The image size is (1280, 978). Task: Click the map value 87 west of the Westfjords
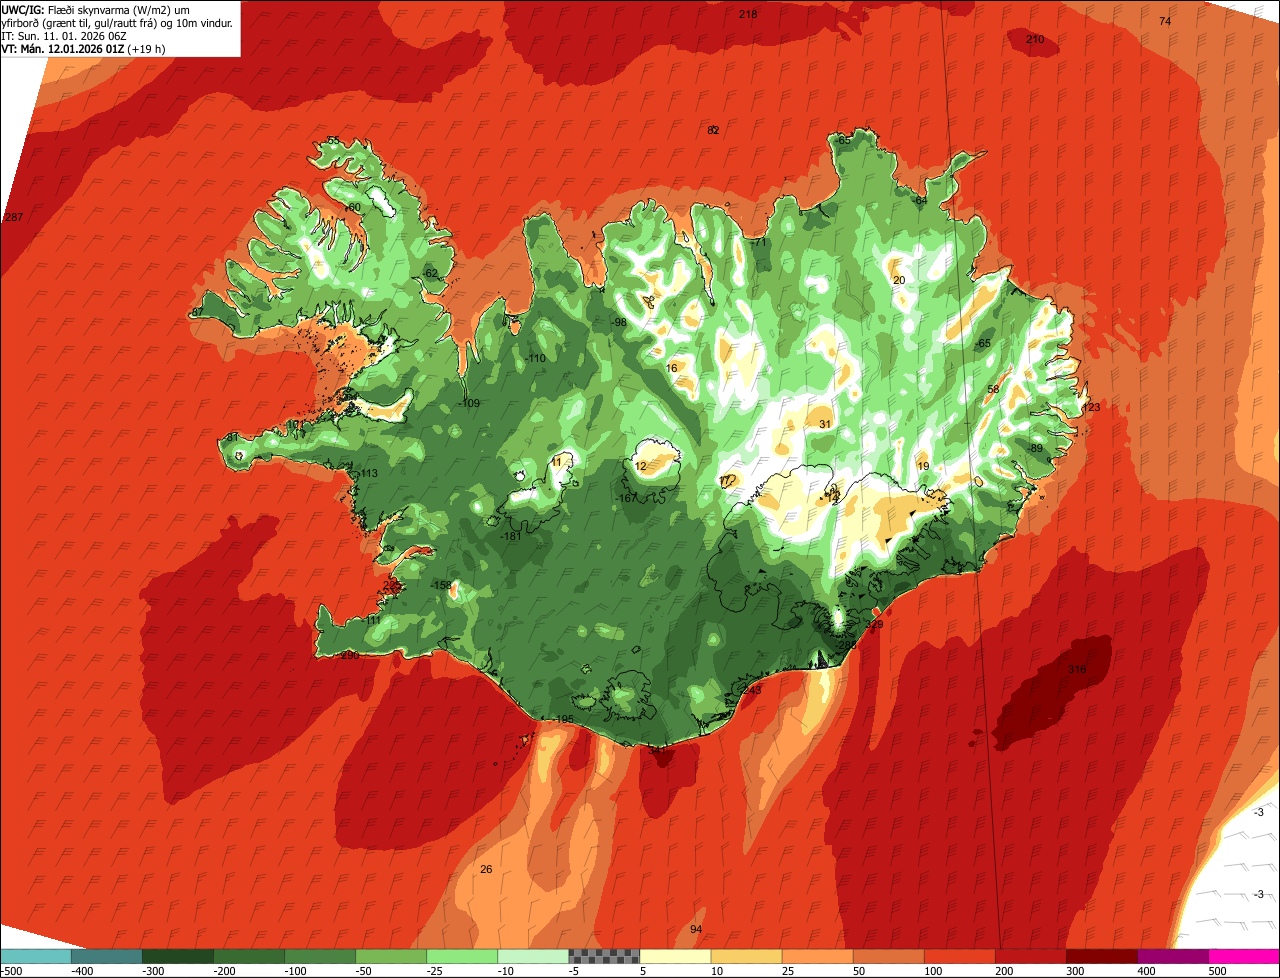197,312
